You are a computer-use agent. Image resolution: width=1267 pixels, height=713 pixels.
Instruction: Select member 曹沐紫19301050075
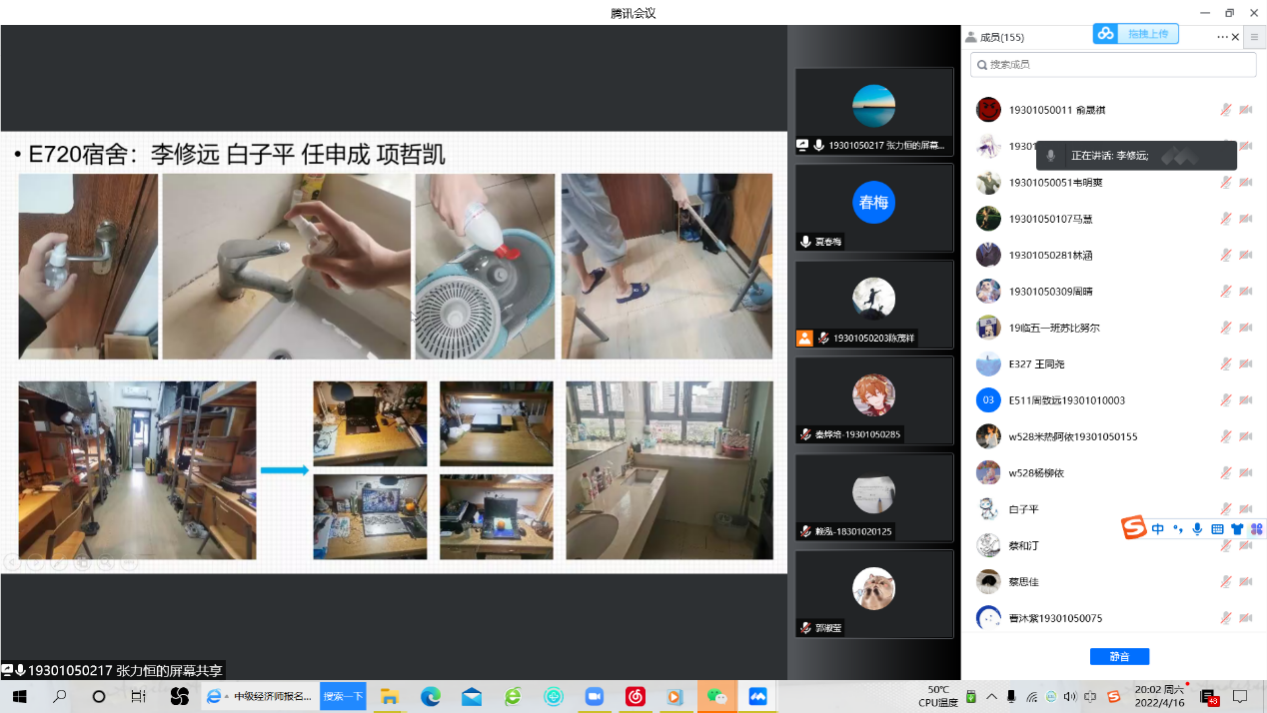click(x=1113, y=618)
